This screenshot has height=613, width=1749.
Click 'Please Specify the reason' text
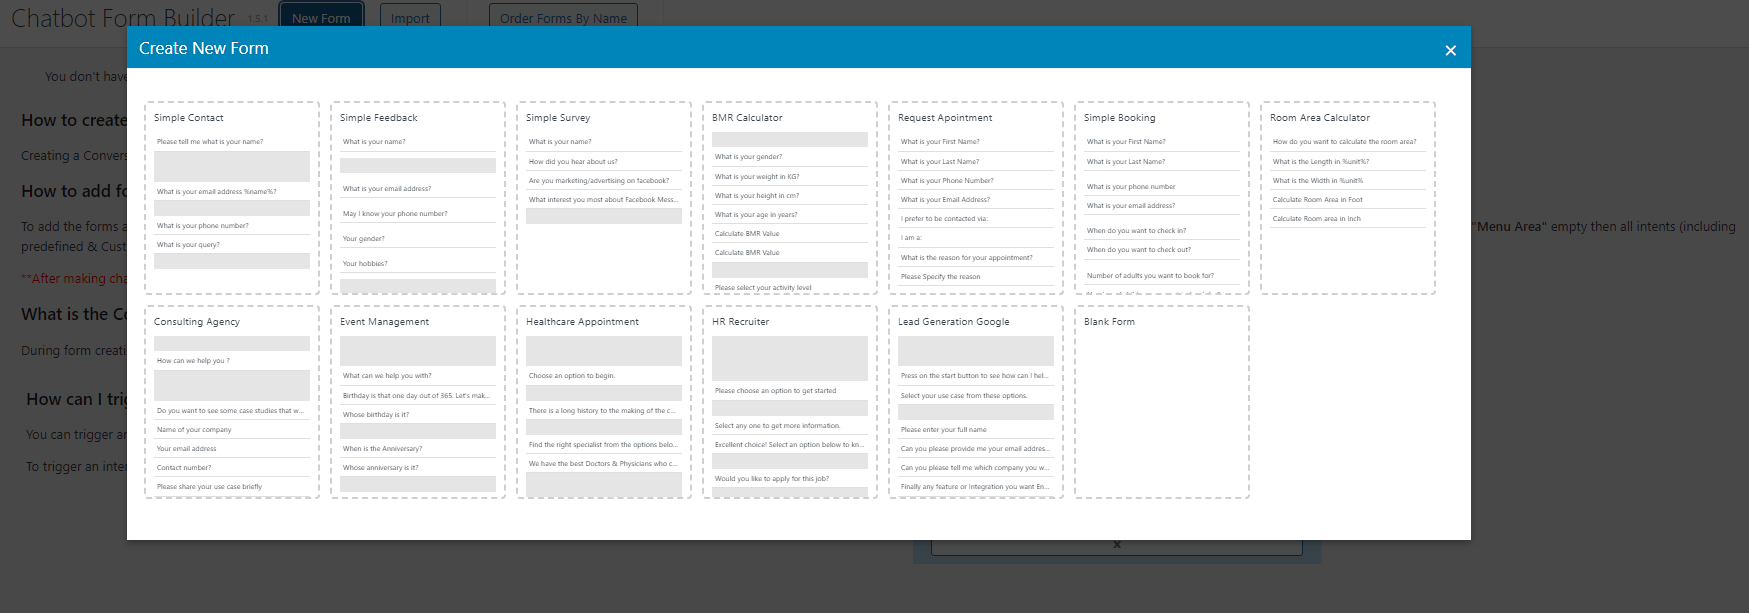941,277
